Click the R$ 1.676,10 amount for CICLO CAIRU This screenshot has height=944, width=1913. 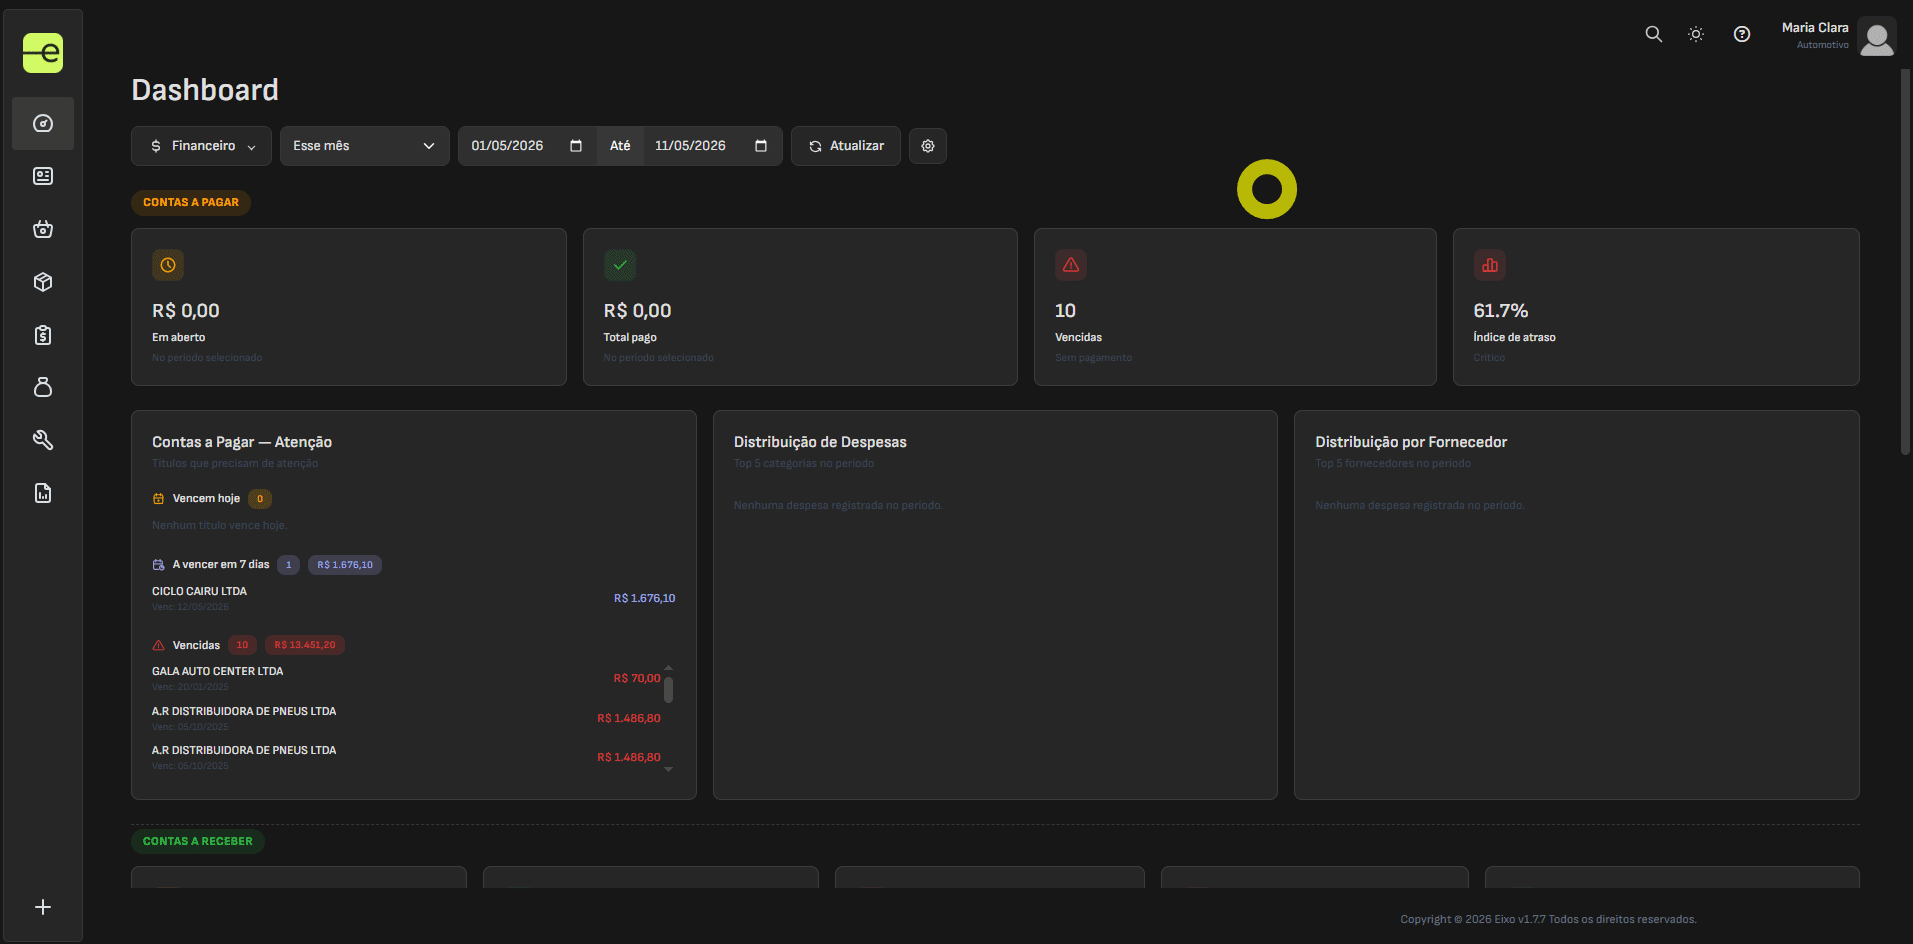[x=645, y=598]
